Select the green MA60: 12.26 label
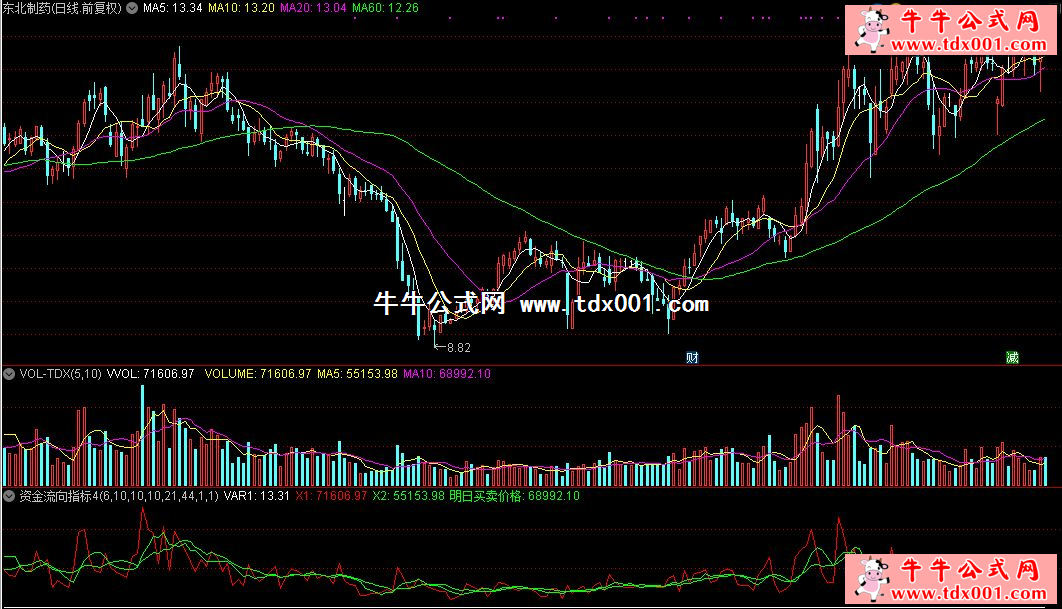 (385, 8)
